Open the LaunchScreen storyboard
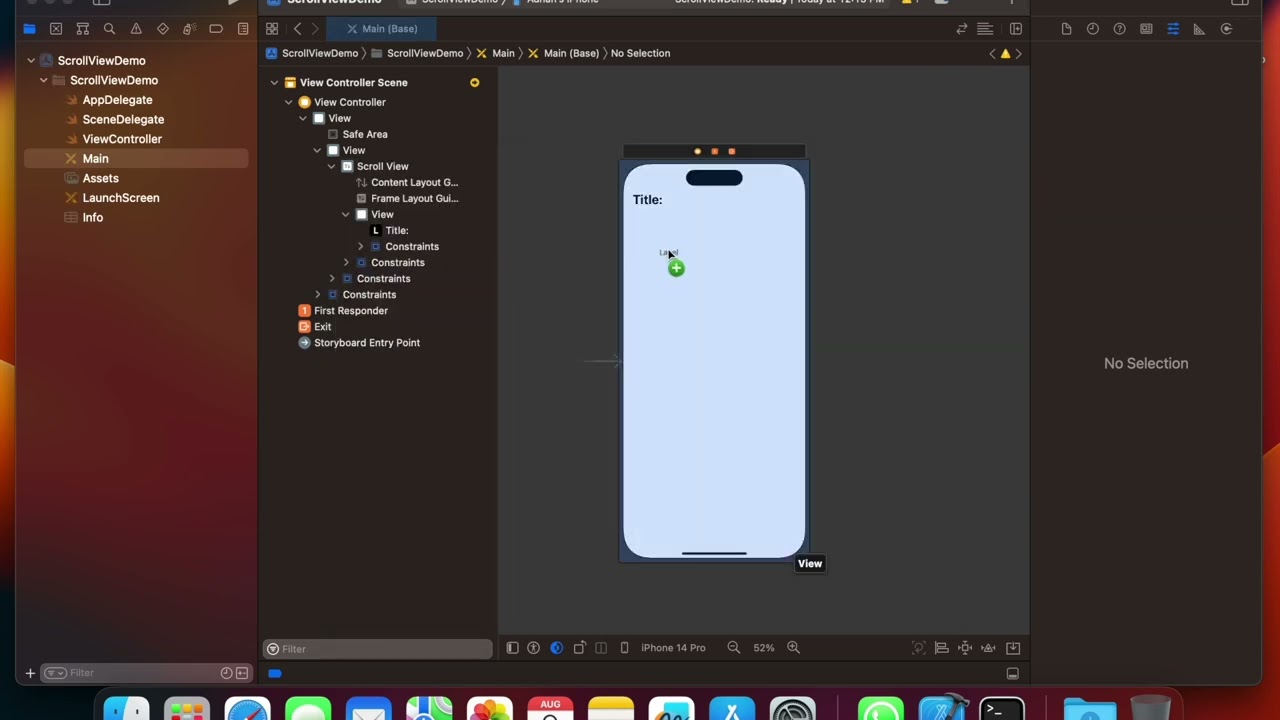This screenshot has width=1280, height=720. pos(120,198)
